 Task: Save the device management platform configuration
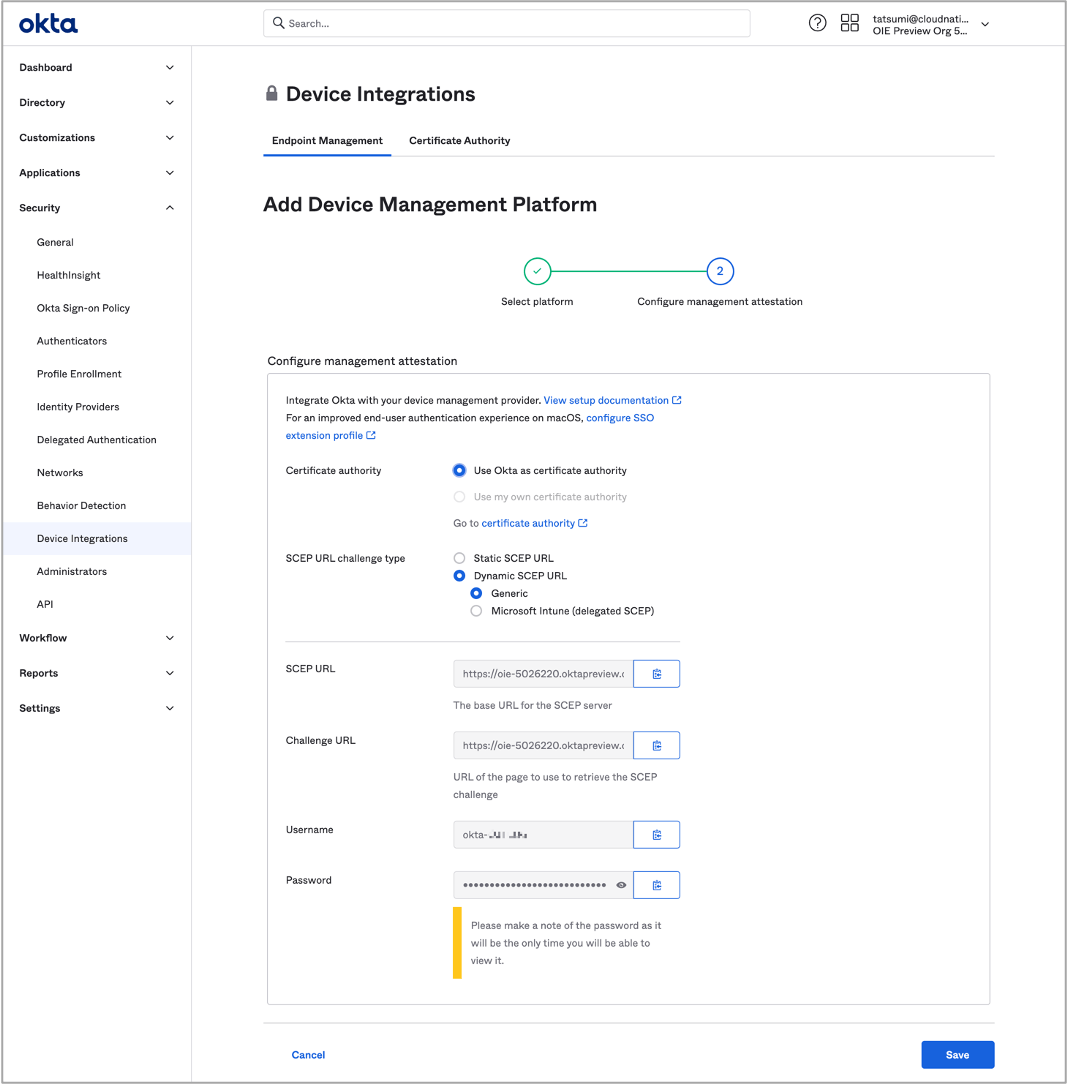coord(956,1054)
